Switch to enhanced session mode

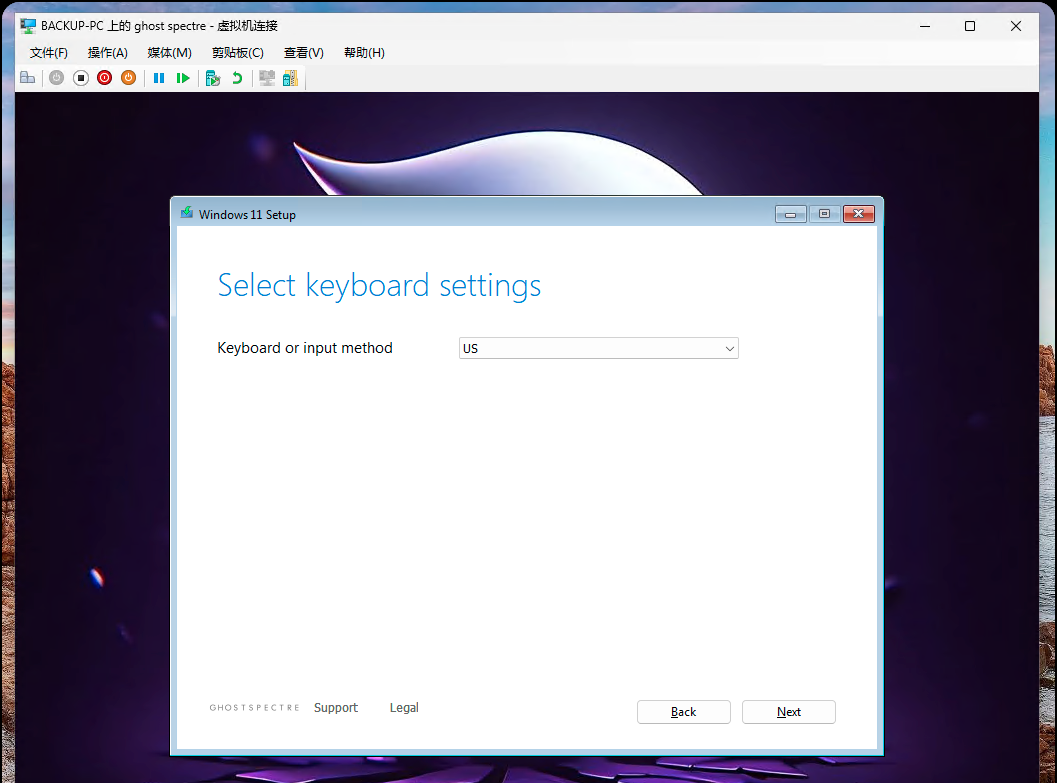tap(266, 77)
